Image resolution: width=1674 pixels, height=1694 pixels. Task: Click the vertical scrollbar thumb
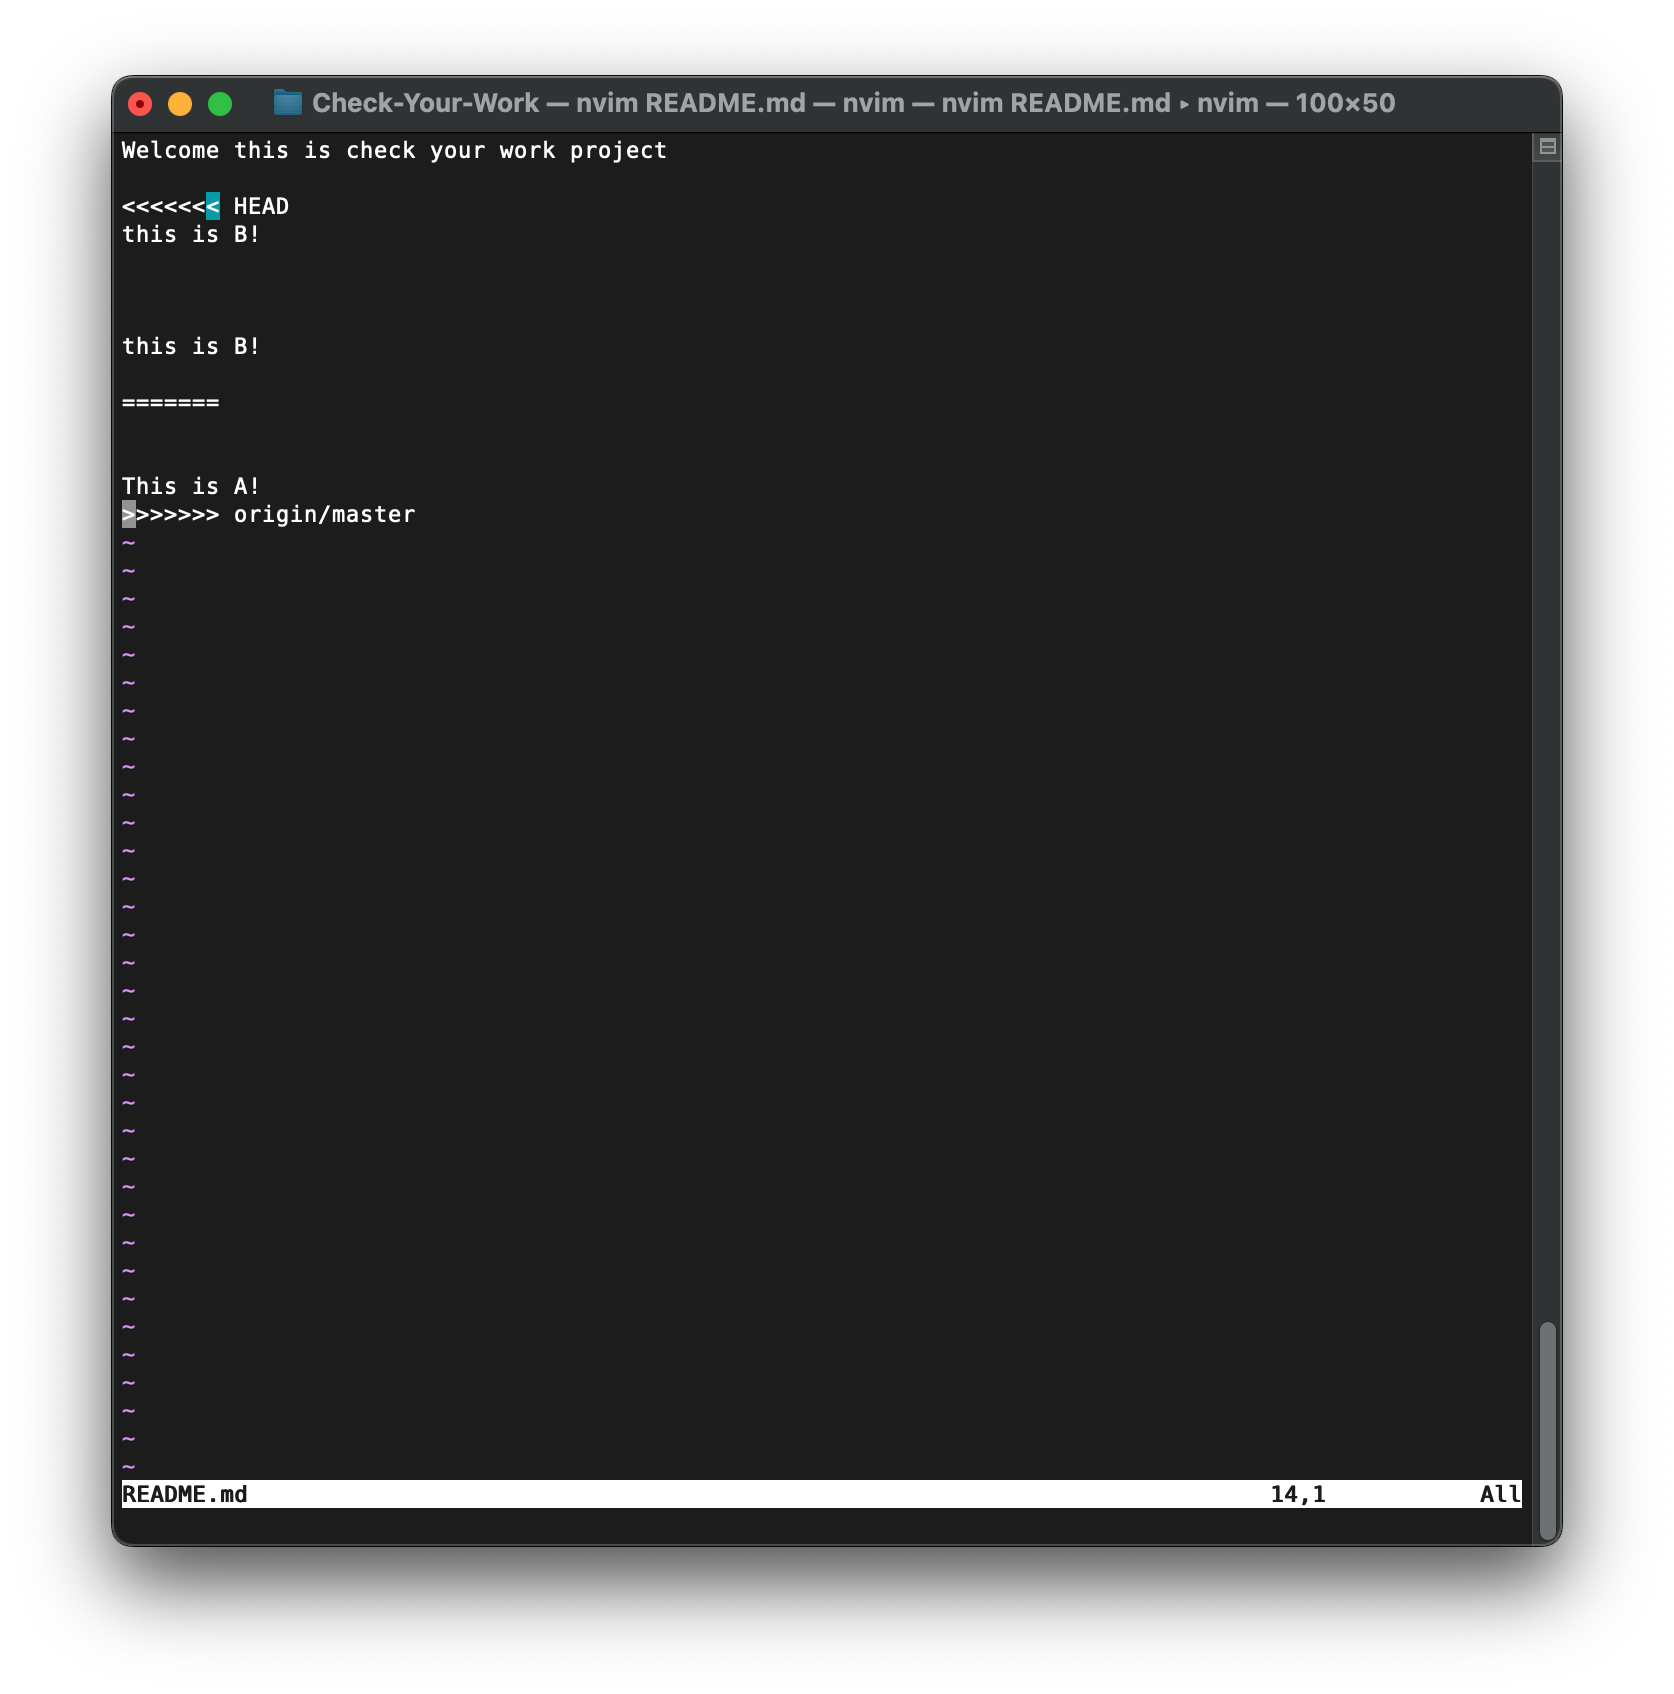click(x=1547, y=1430)
